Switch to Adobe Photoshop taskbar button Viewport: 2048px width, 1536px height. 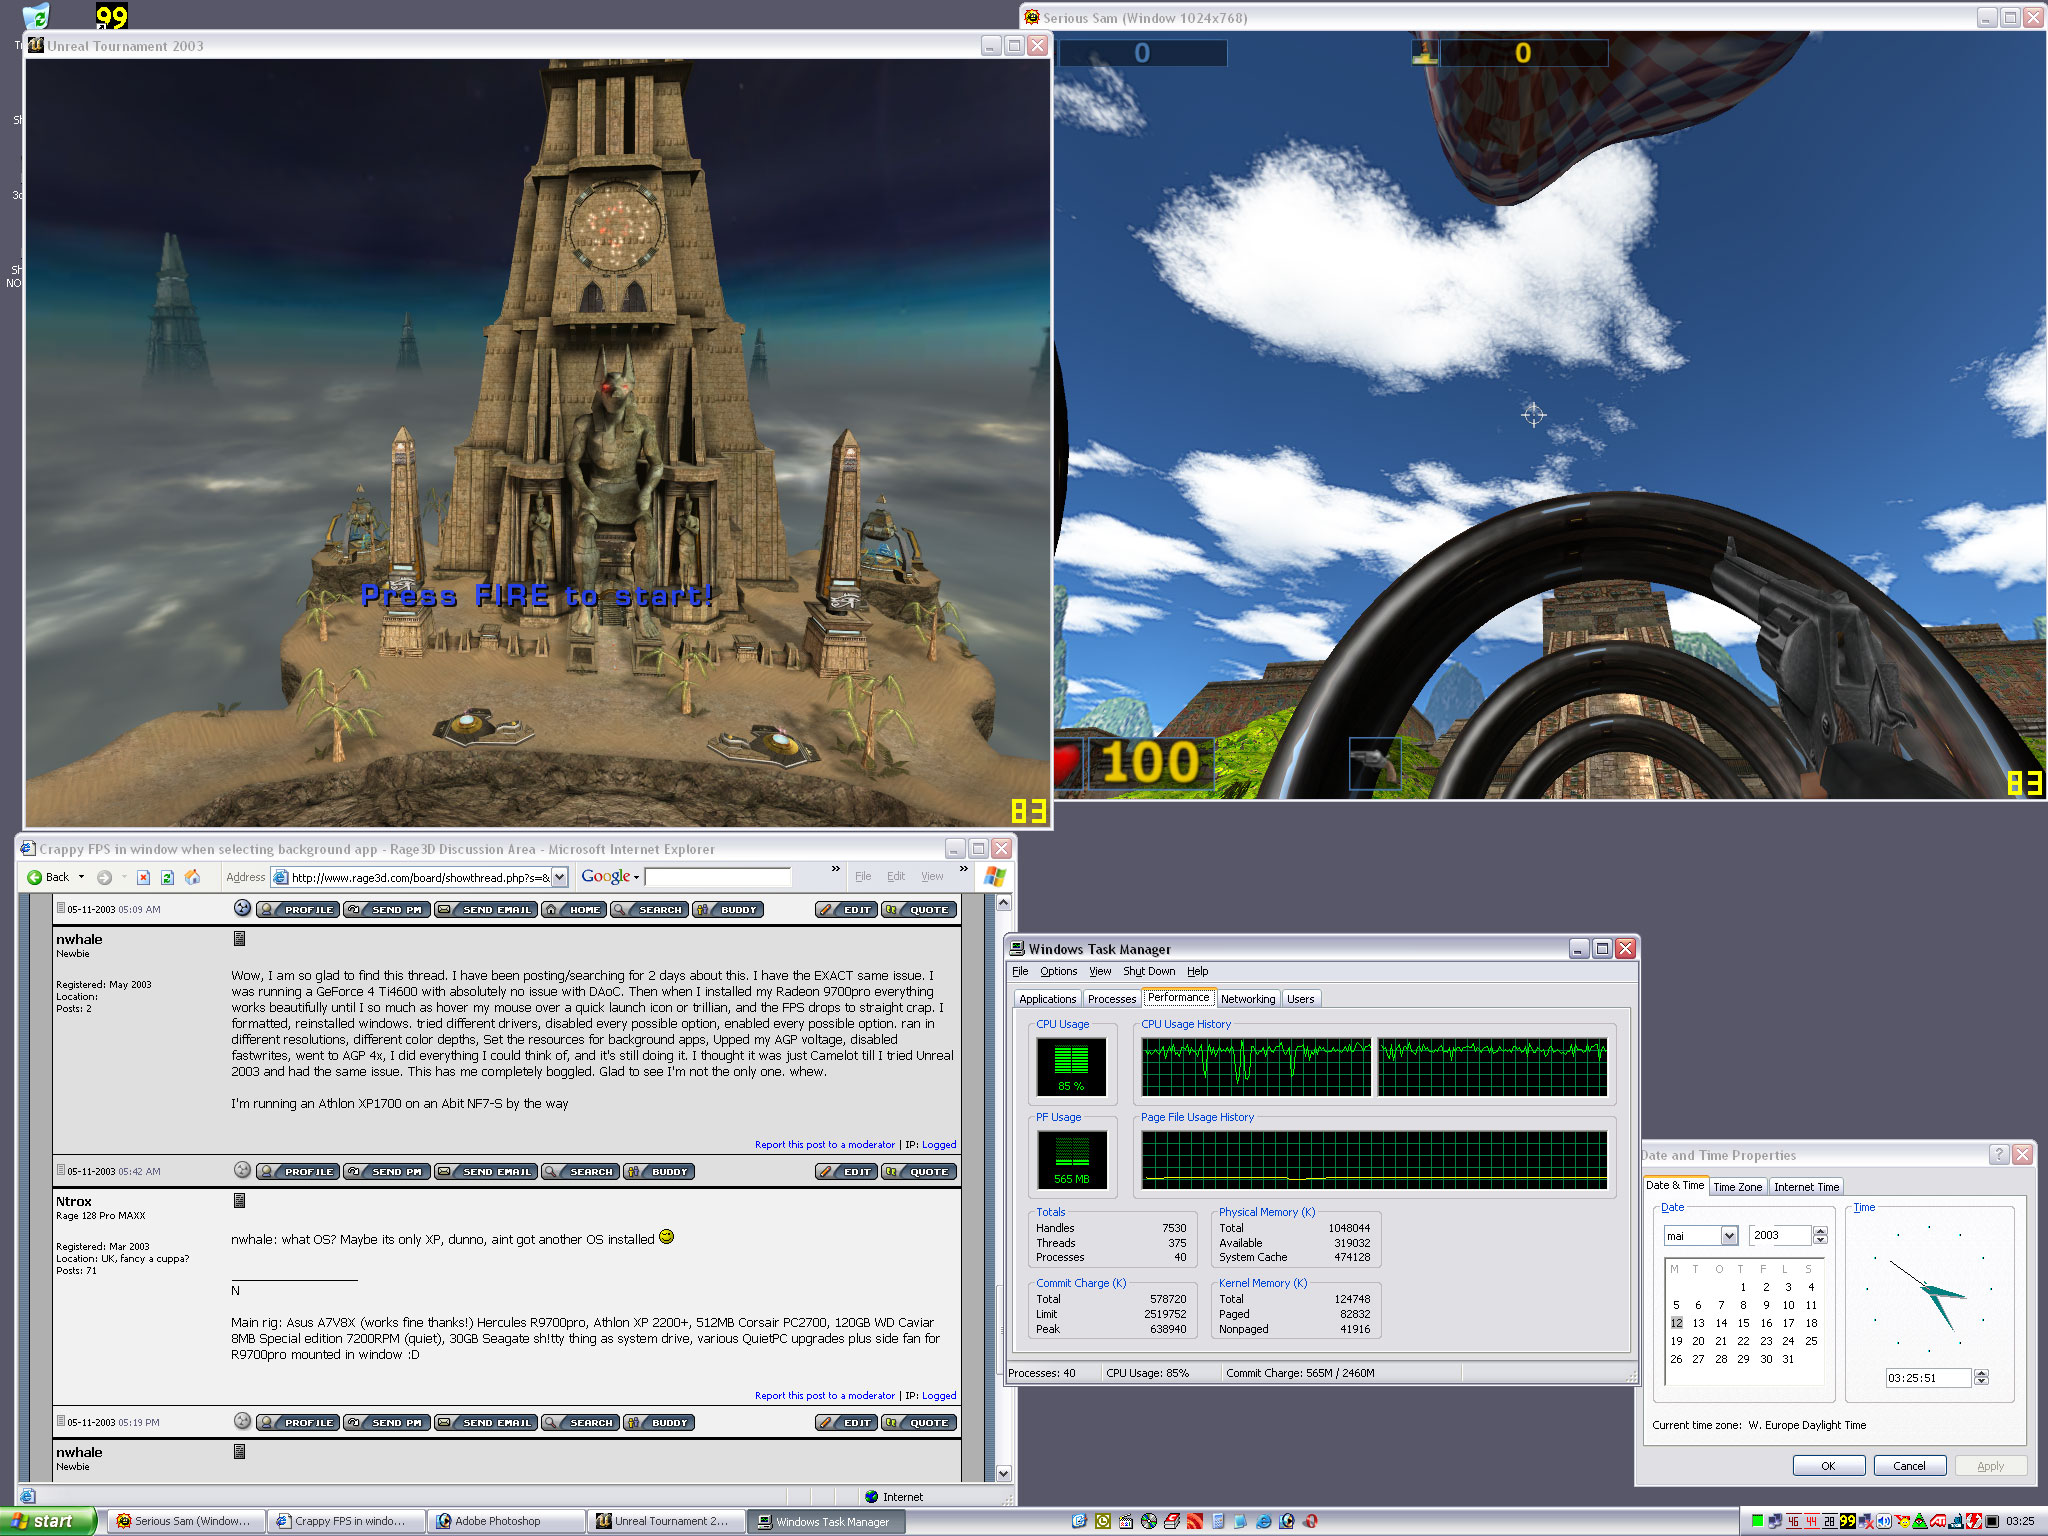[506, 1521]
